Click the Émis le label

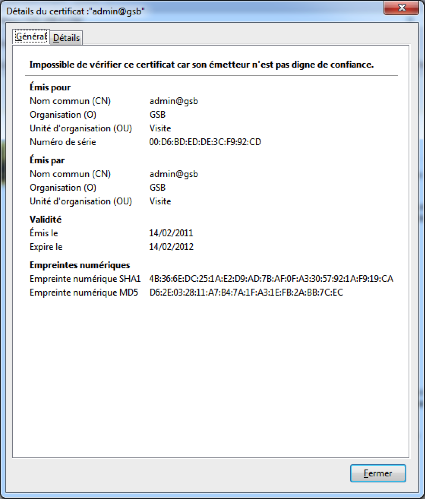44,233
